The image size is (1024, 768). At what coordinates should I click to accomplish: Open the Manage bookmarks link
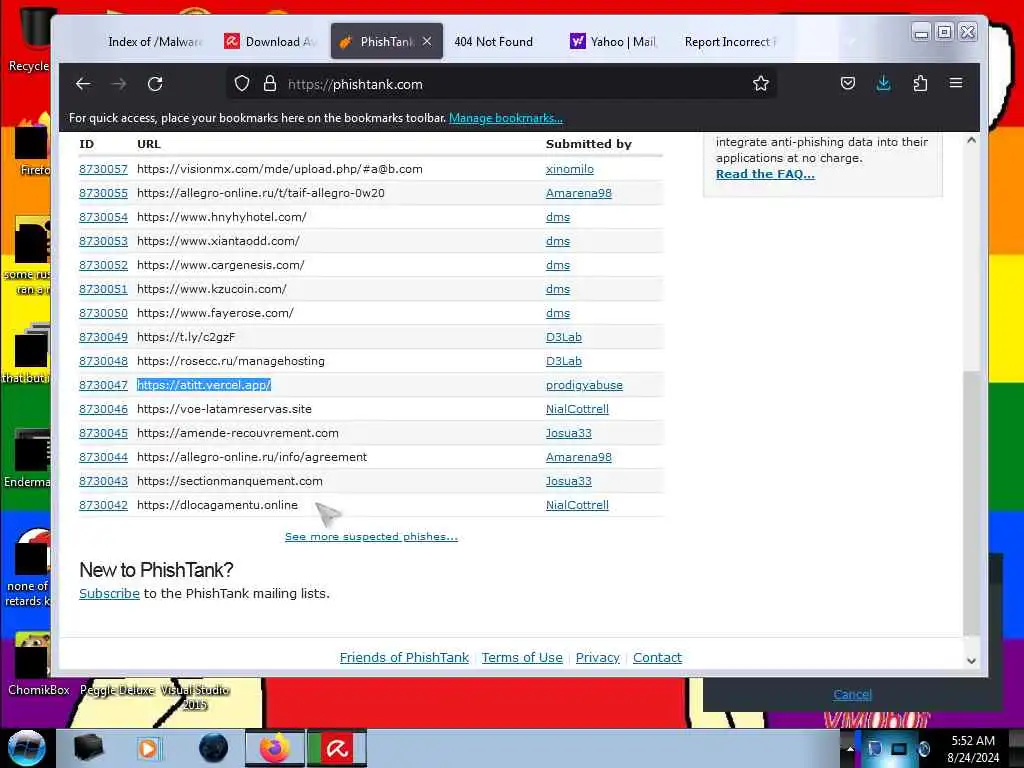tap(505, 118)
